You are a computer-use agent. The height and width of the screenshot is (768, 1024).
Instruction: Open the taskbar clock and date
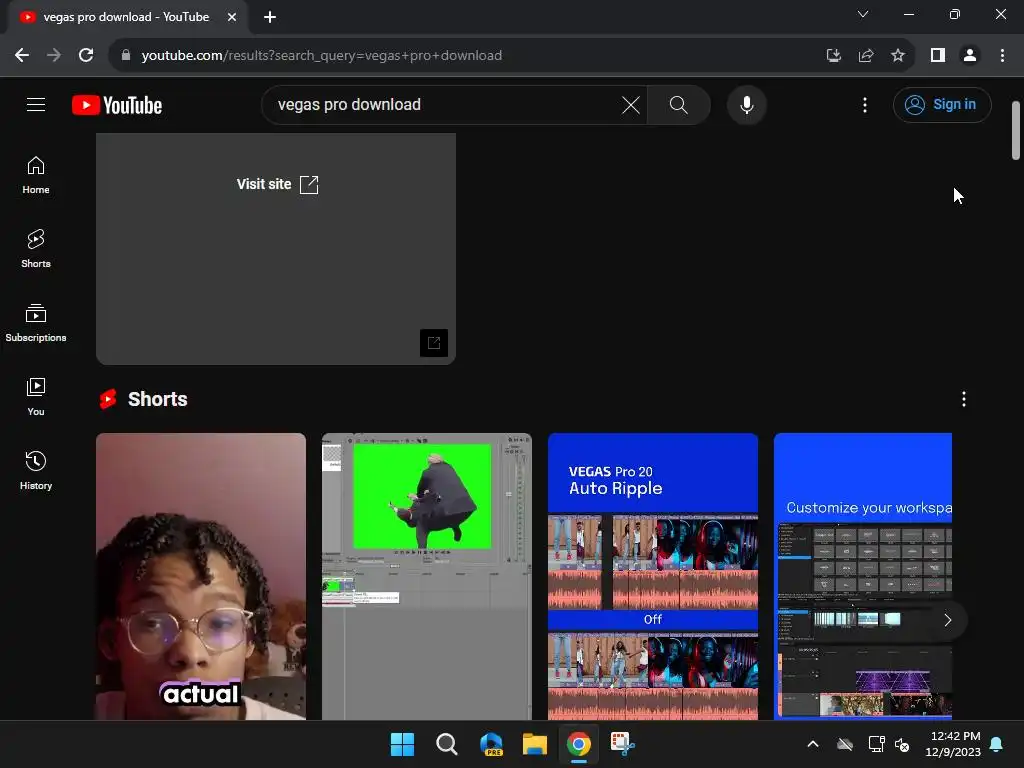pyautogui.click(x=953, y=744)
